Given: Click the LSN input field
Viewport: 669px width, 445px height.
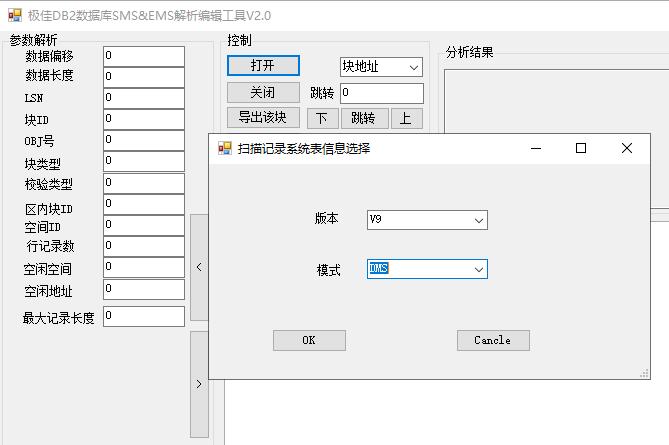Looking at the screenshot, I should coord(144,98).
